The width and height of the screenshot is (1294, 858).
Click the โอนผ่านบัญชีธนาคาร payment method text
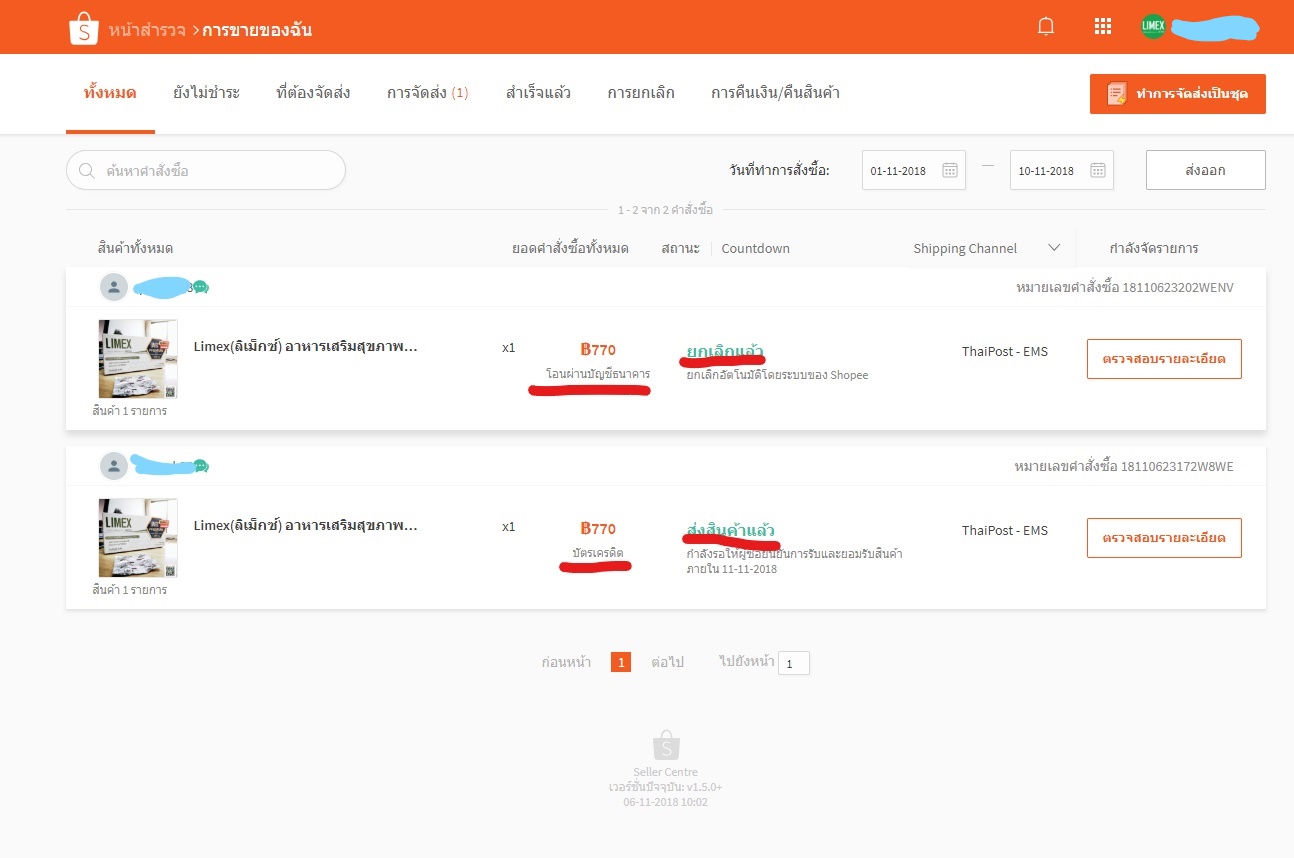coord(598,374)
